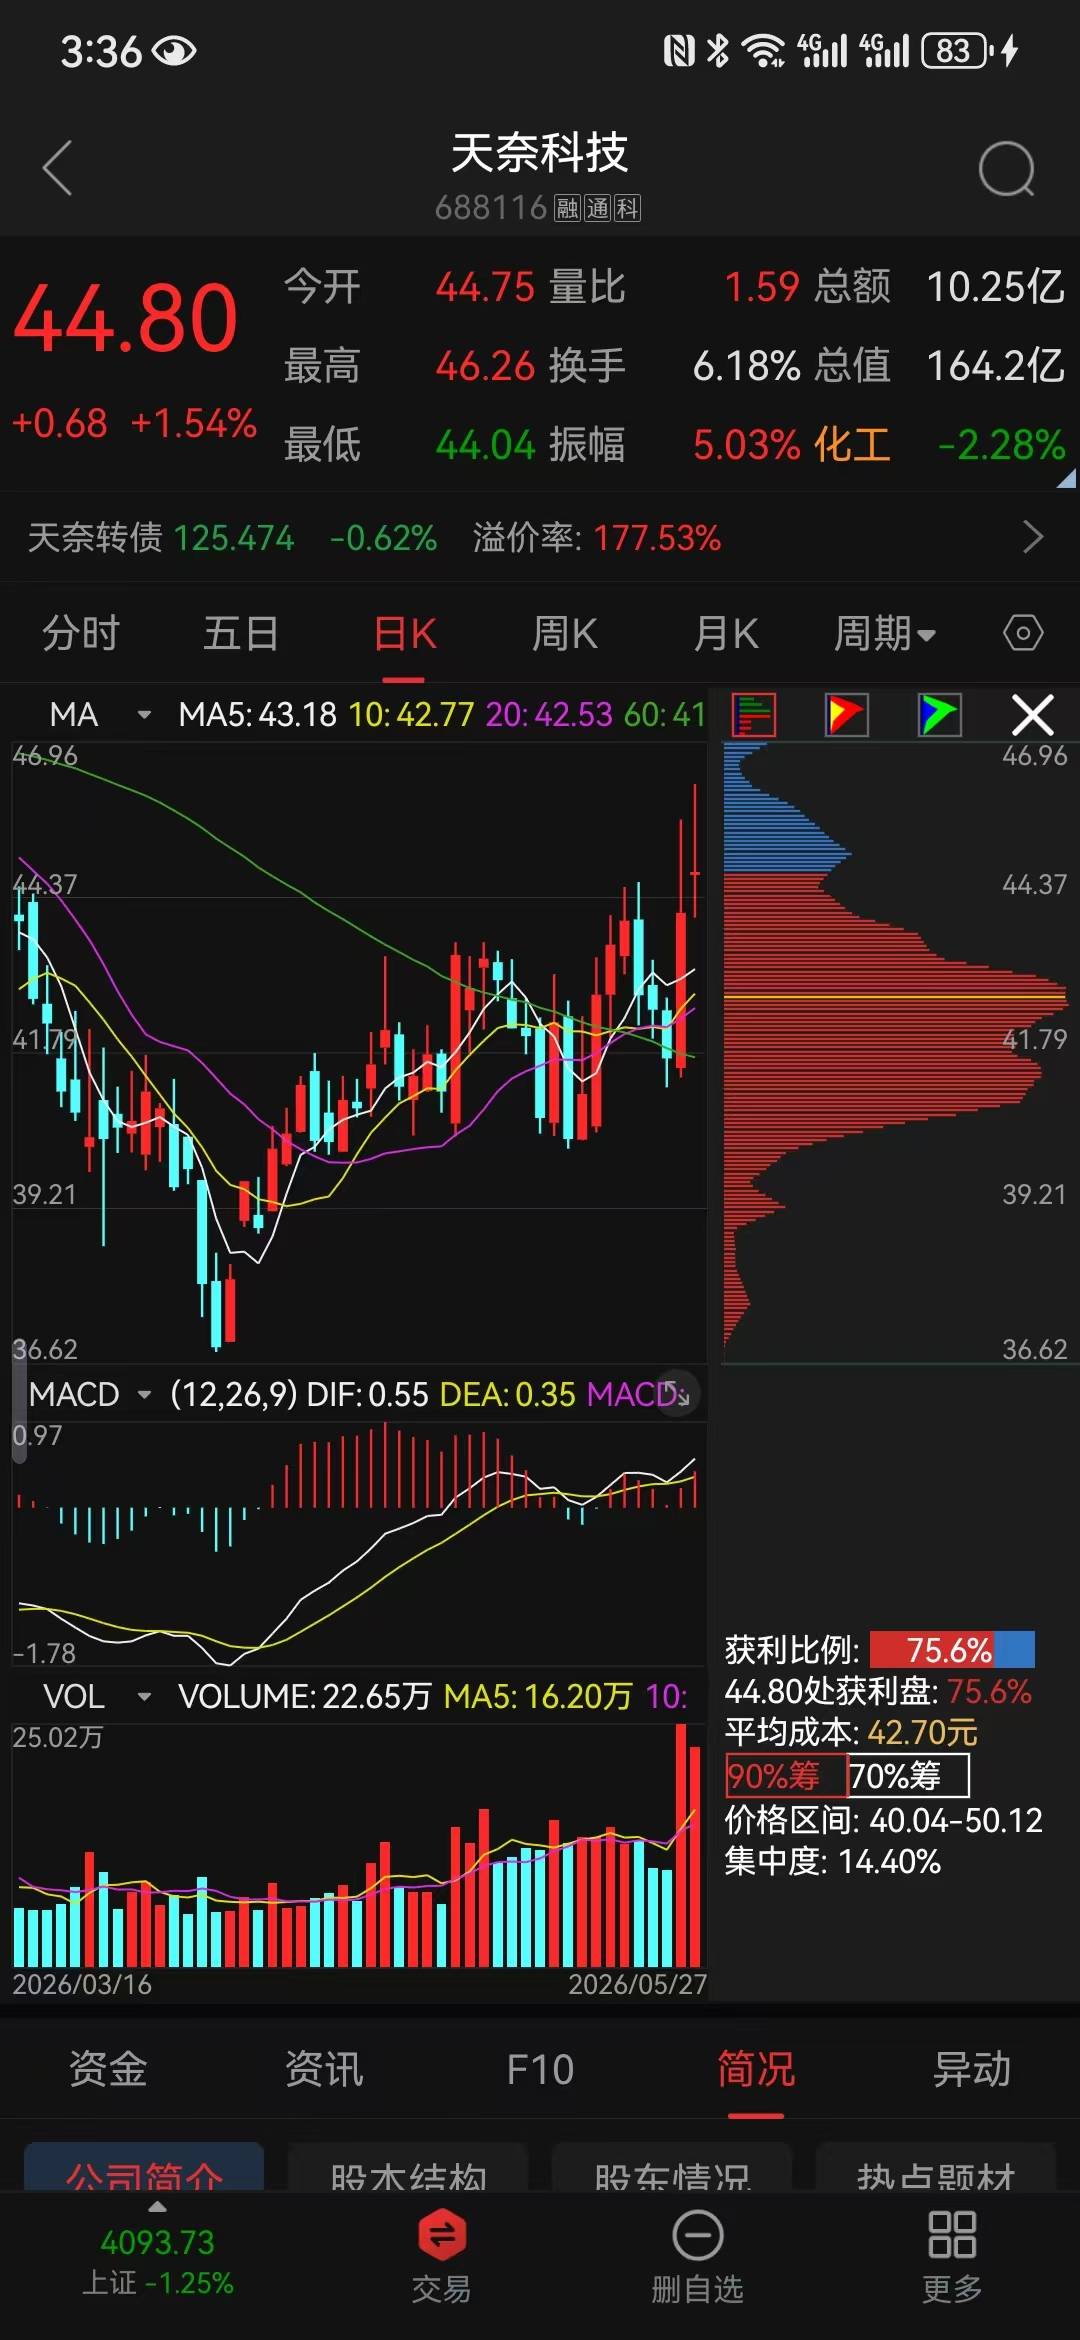Switch to the 月K tab
Image resolution: width=1080 pixels, height=2340 pixels.
point(726,633)
